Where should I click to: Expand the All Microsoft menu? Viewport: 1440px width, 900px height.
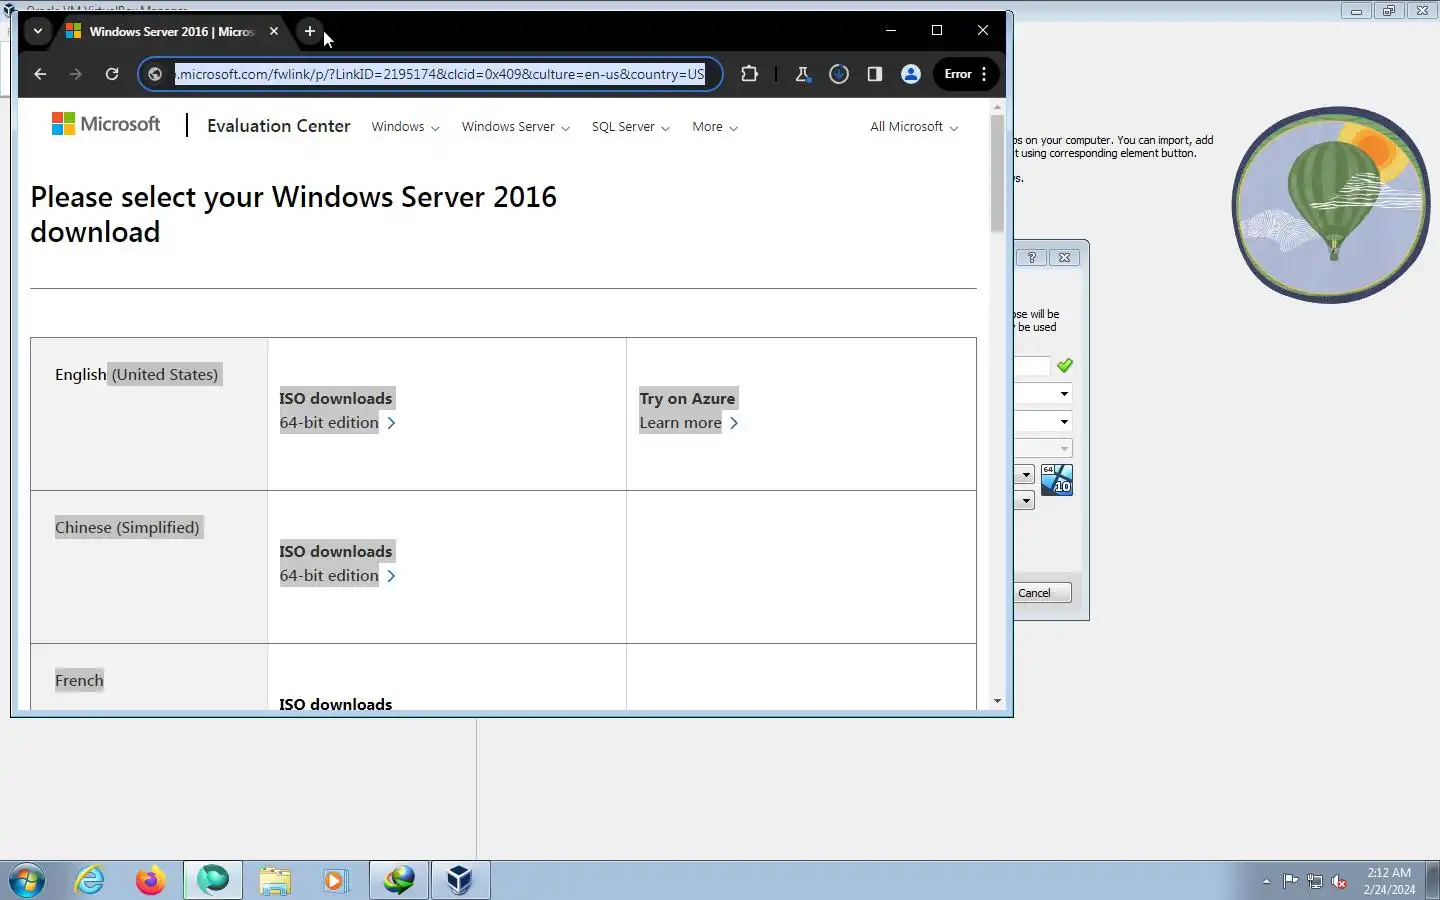[914, 127]
